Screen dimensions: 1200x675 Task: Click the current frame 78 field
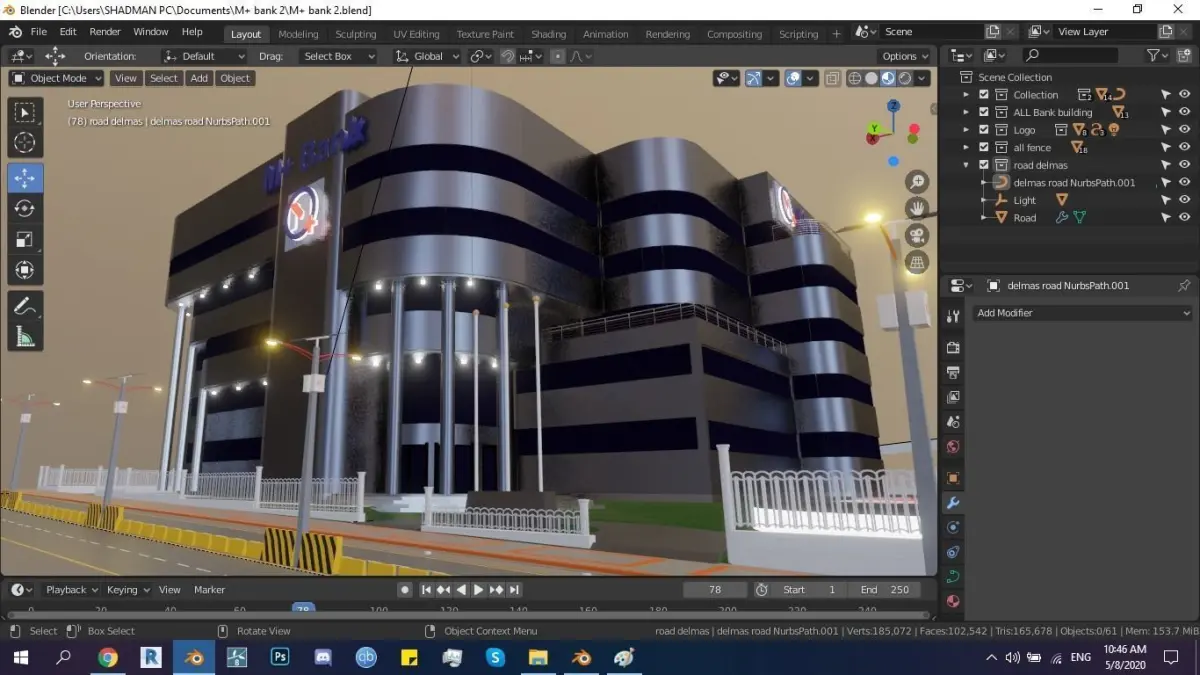tap(715, 590)
